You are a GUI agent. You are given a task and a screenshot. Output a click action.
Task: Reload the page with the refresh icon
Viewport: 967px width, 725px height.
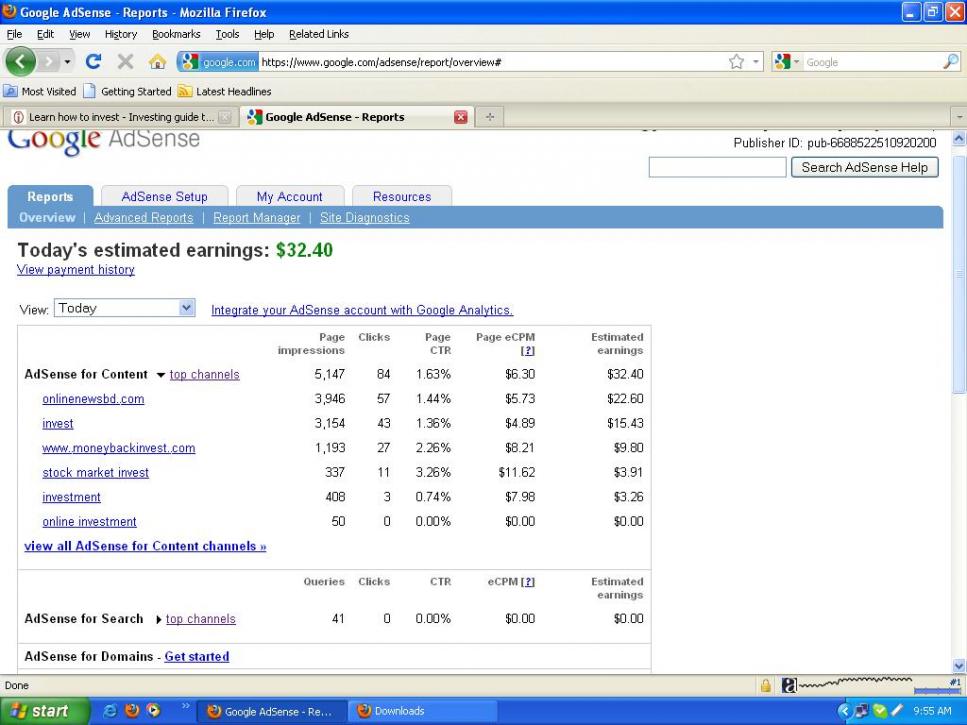(93, 62)
